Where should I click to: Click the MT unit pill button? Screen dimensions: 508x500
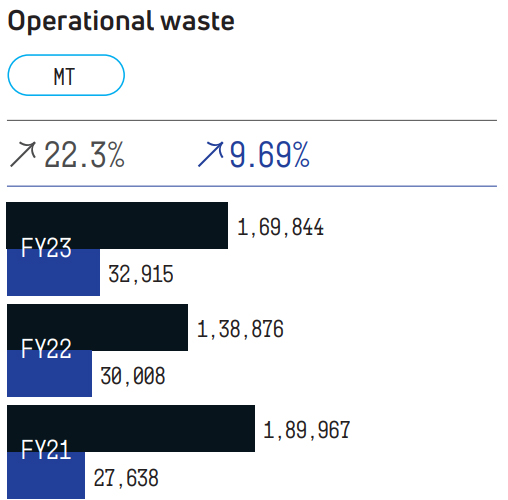(66, 75)
